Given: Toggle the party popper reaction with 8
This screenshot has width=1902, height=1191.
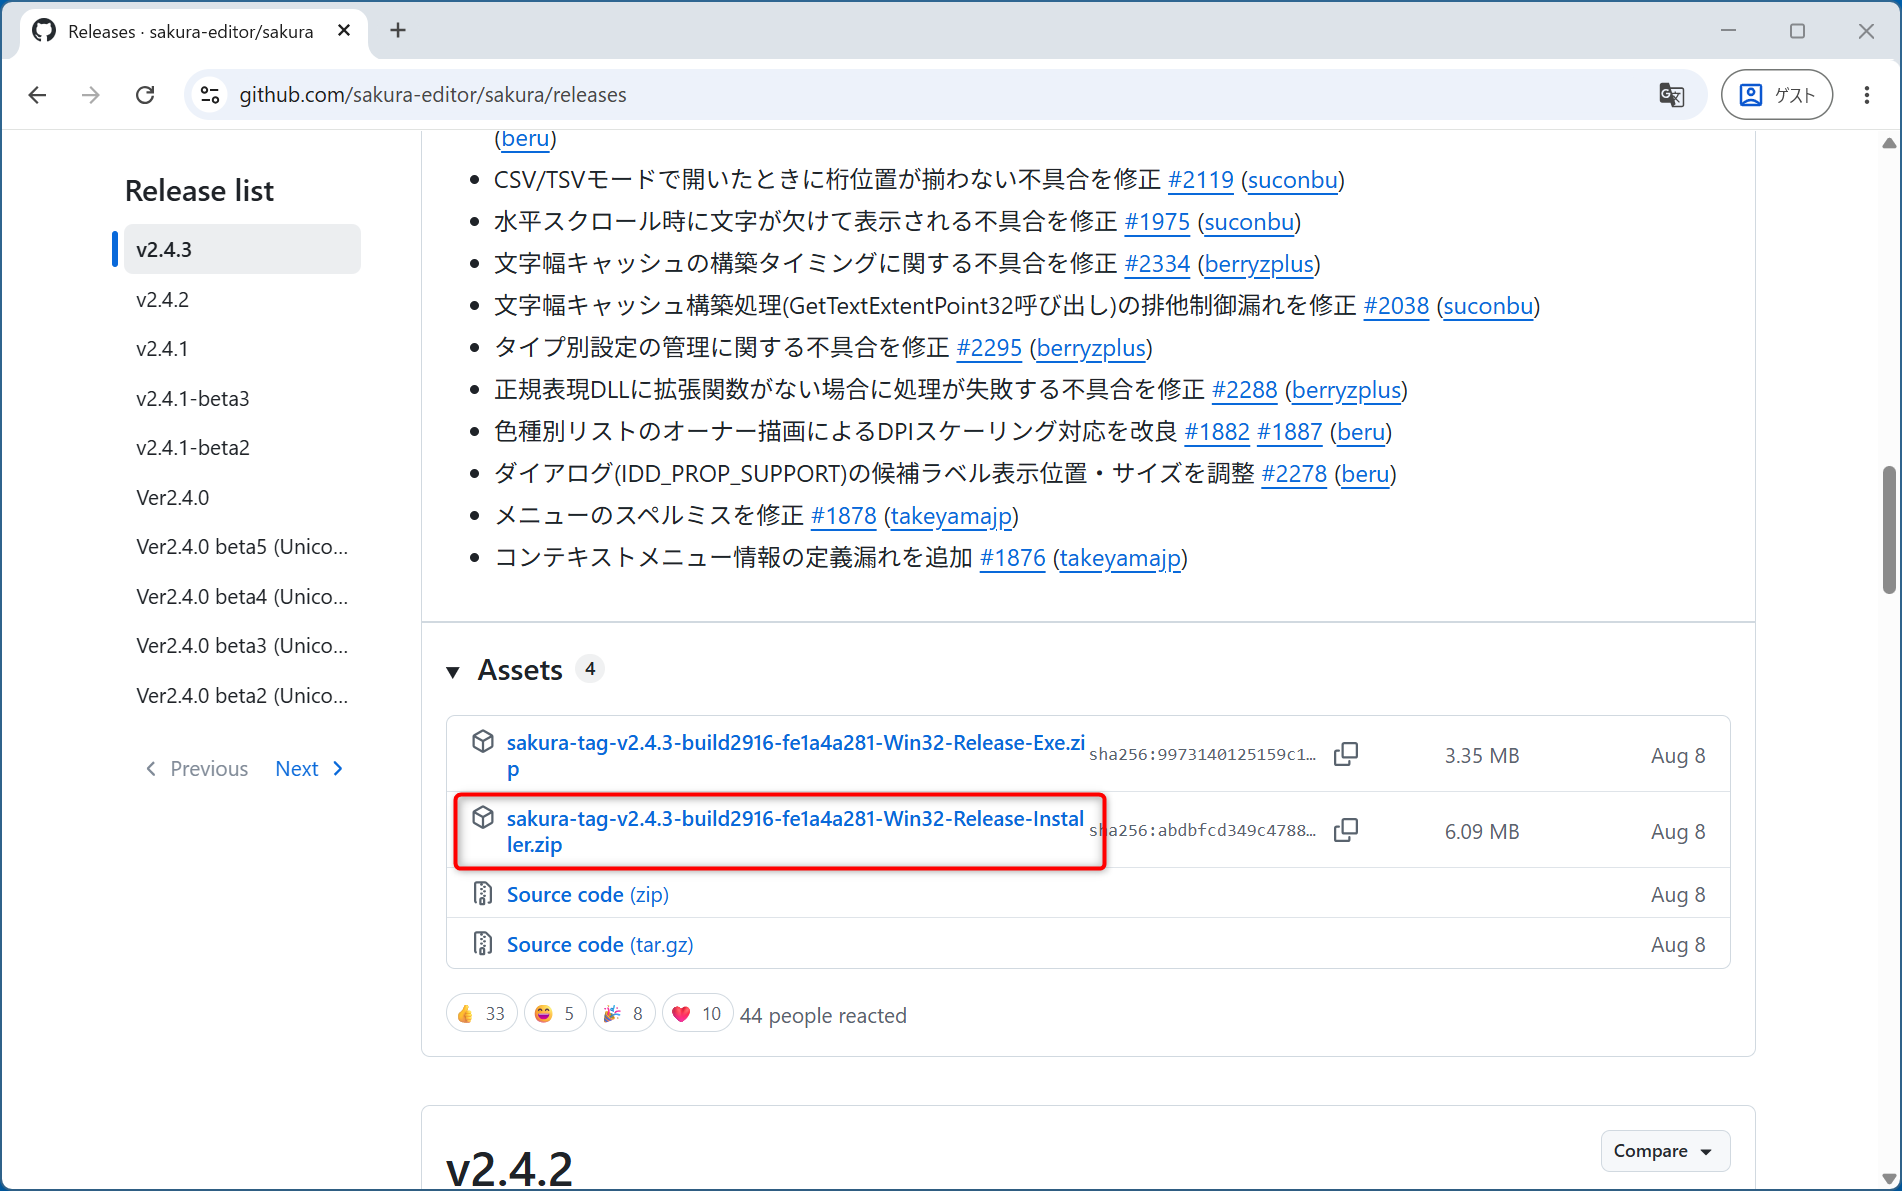Looking at the screenshot, I should pos(624,1013).
